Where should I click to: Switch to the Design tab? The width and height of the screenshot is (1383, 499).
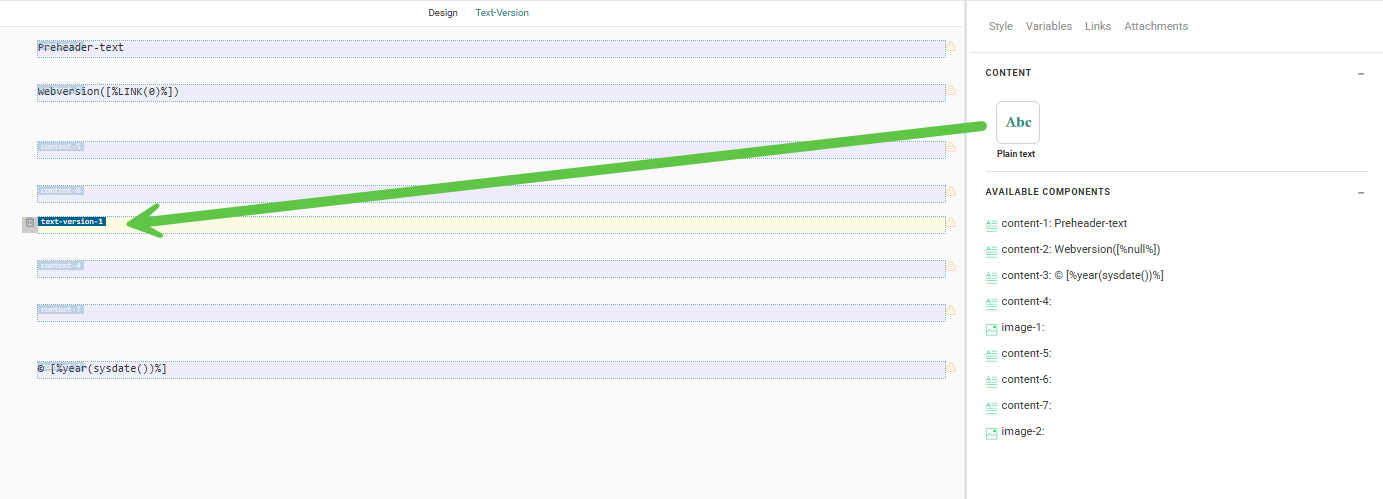coord(443,13)
